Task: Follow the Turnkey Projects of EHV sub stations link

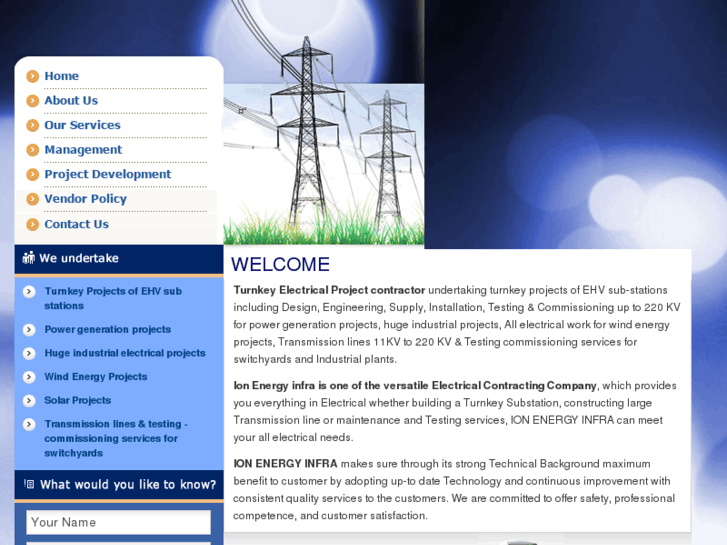Action: pyautogui.click(x=113, y=298)
